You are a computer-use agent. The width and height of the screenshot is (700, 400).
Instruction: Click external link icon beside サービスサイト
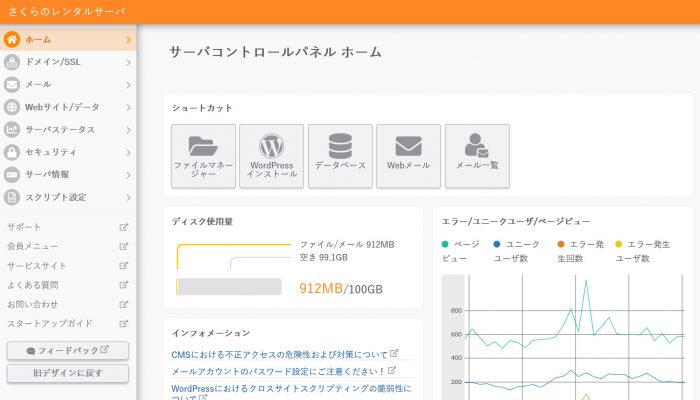click(124, 265)
